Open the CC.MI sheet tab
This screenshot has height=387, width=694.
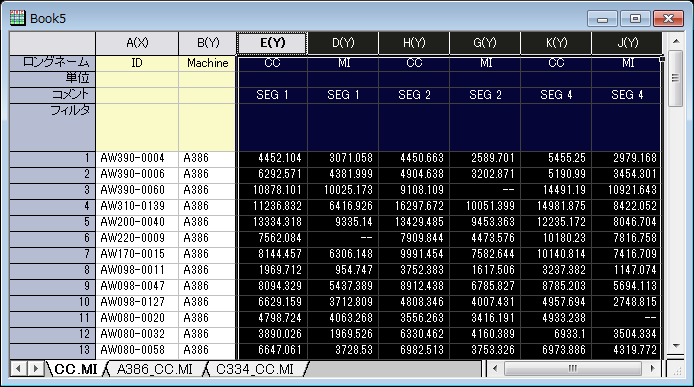(x=75, y=369)
